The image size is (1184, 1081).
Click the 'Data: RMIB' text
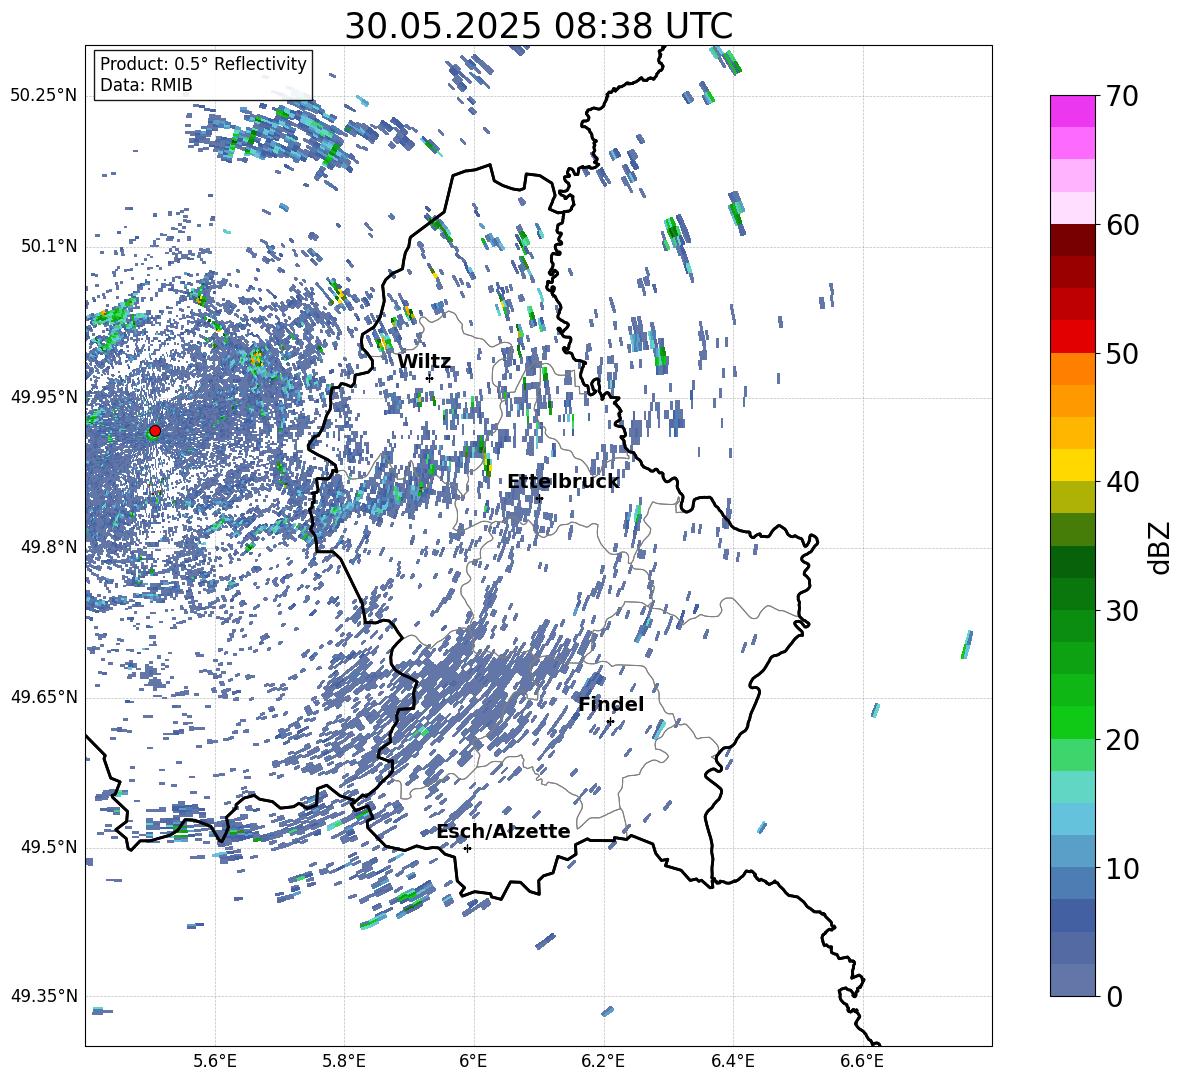coord(146,85)
